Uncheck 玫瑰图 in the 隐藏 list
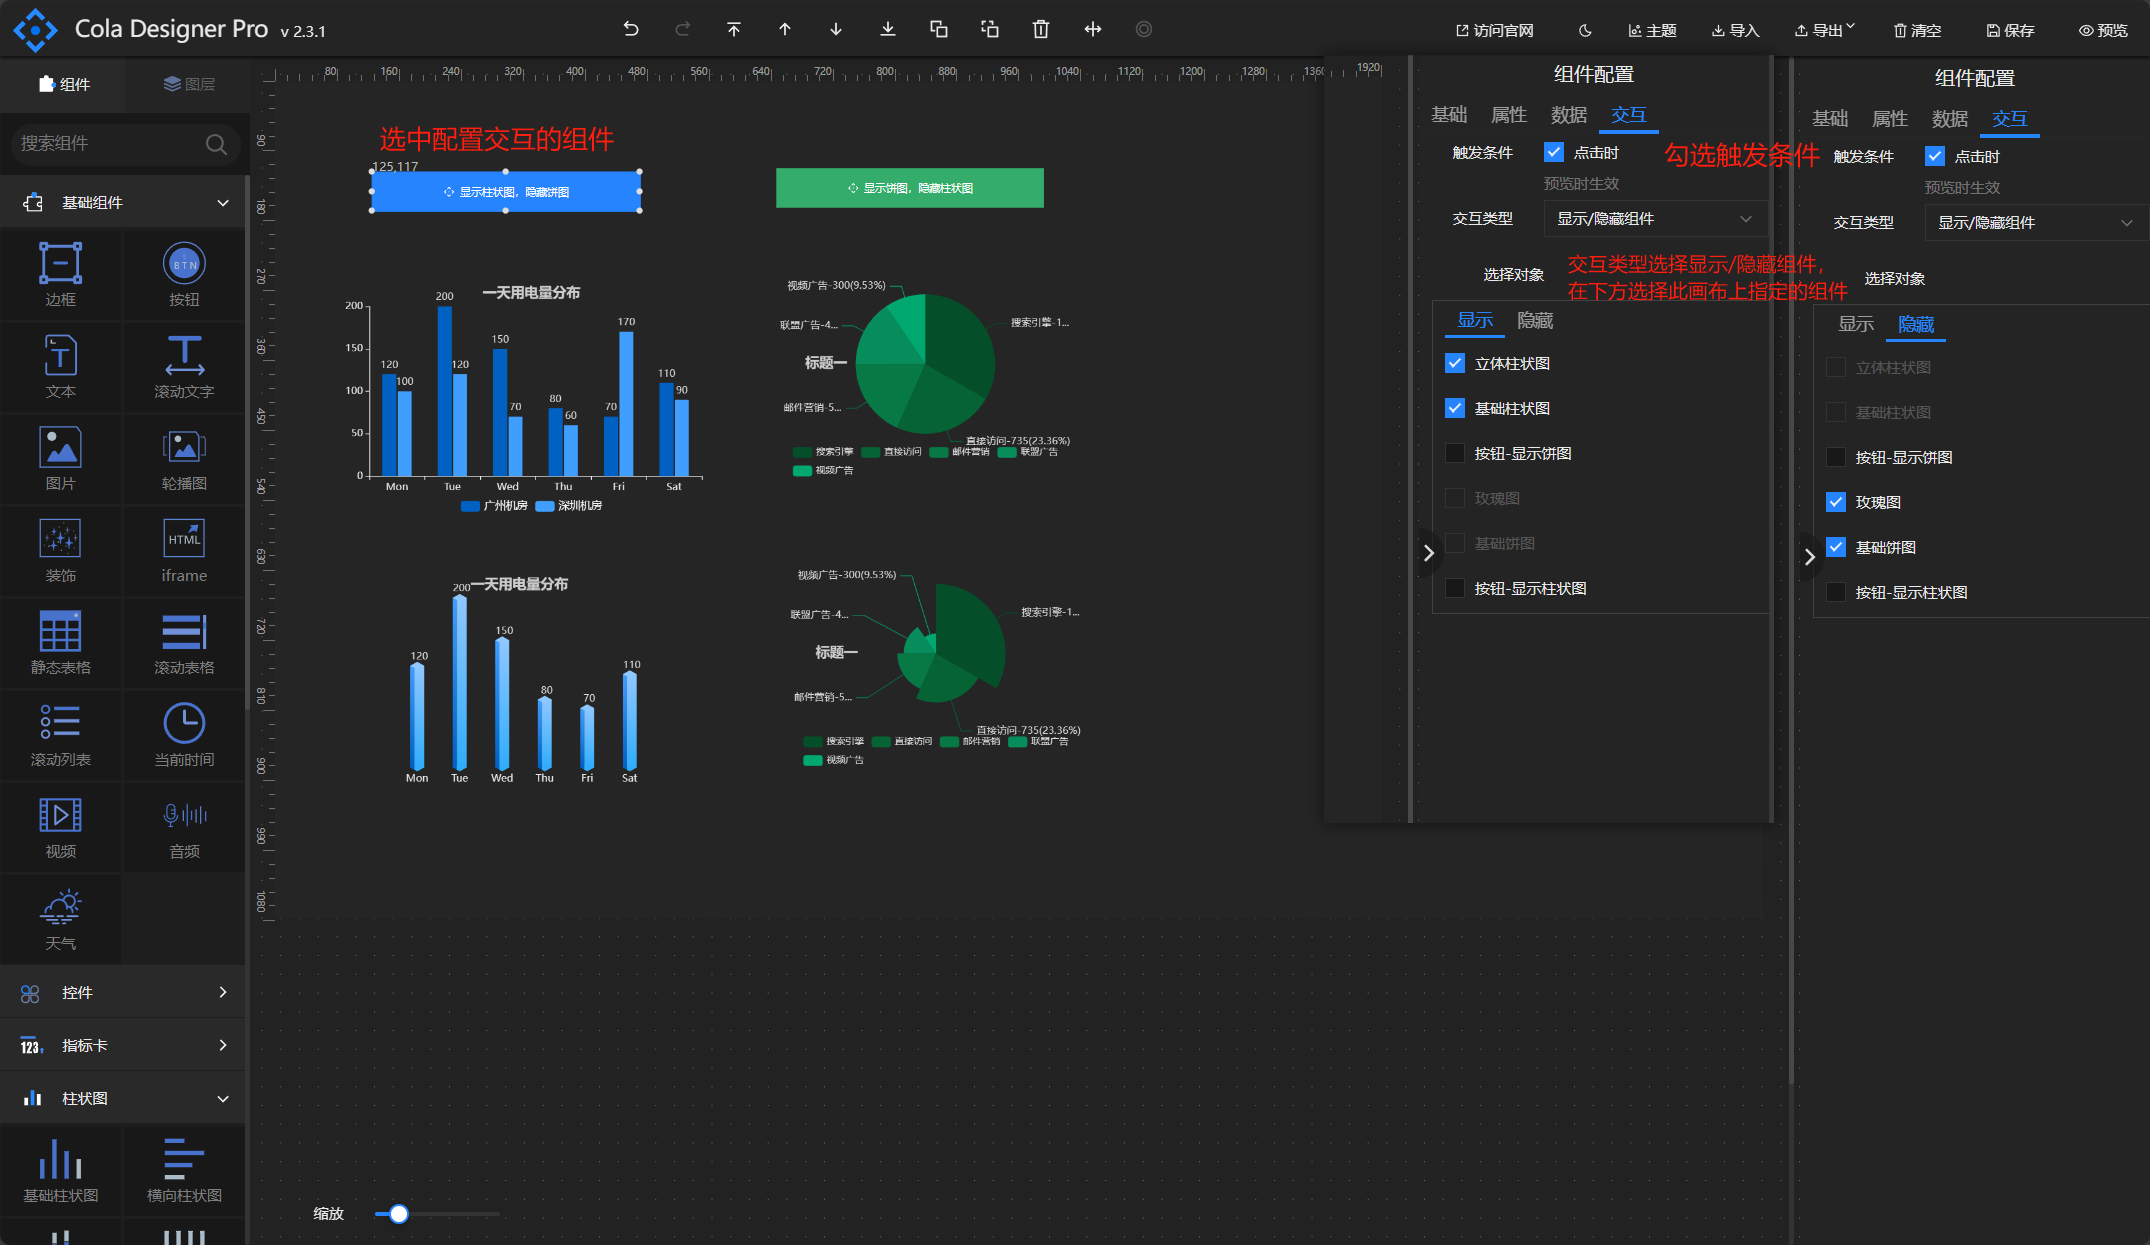Image resolution: width=2150 pixels, height=1245 pixels. (1836, 502)
